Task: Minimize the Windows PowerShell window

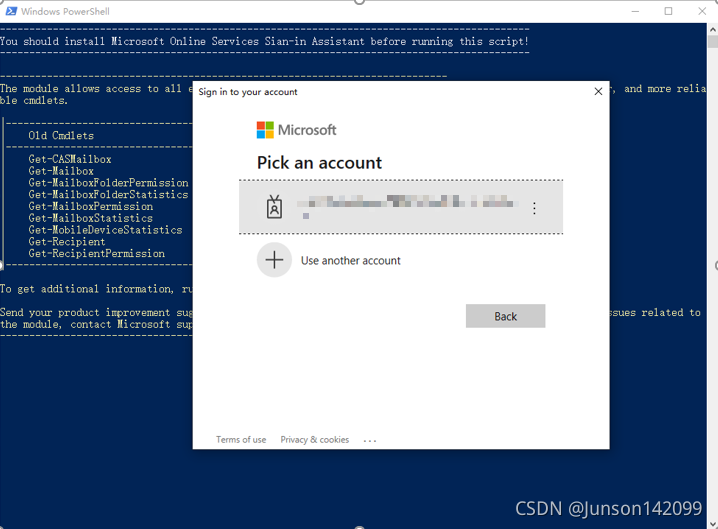Action: (635, 11)
